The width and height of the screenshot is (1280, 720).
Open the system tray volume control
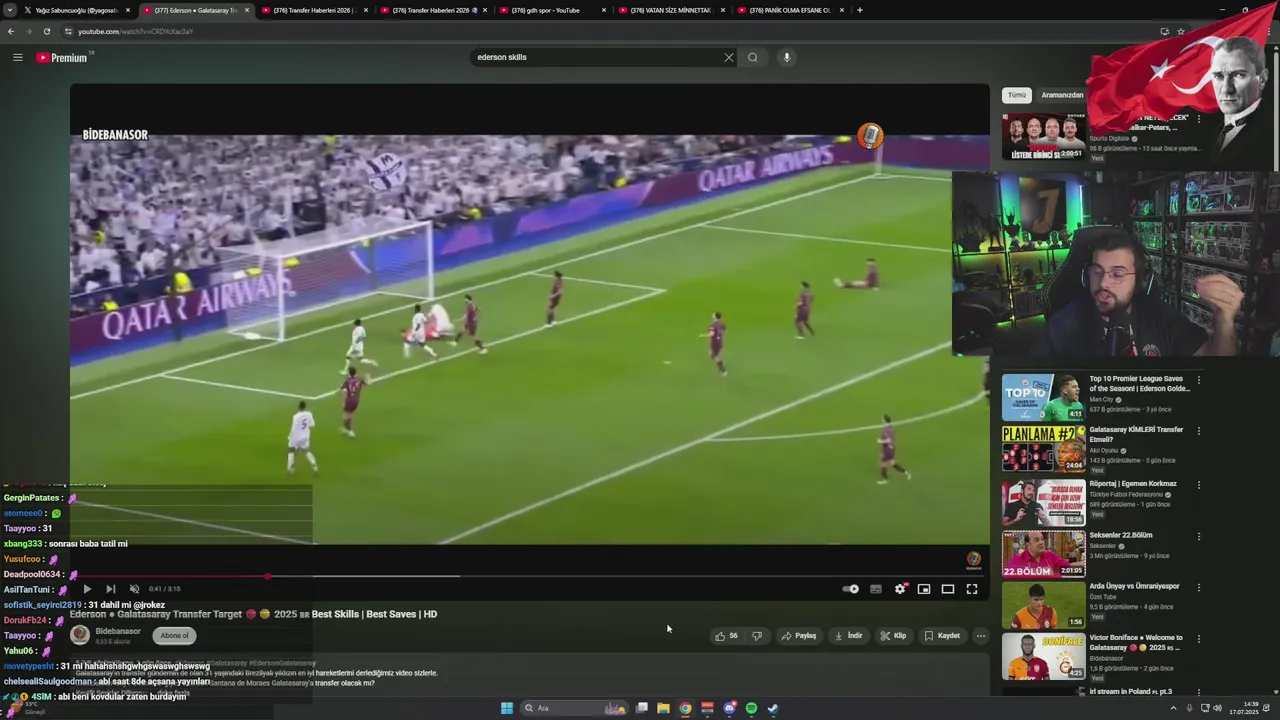pos(1217,708)
